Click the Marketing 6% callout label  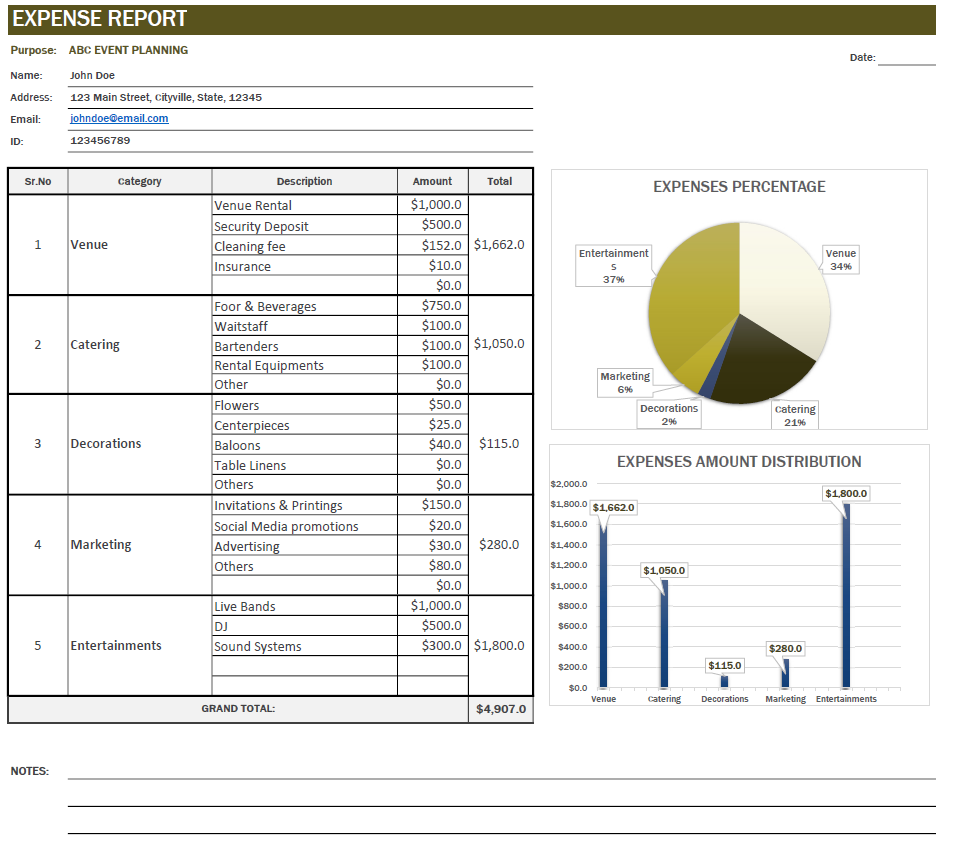point(625,381)
